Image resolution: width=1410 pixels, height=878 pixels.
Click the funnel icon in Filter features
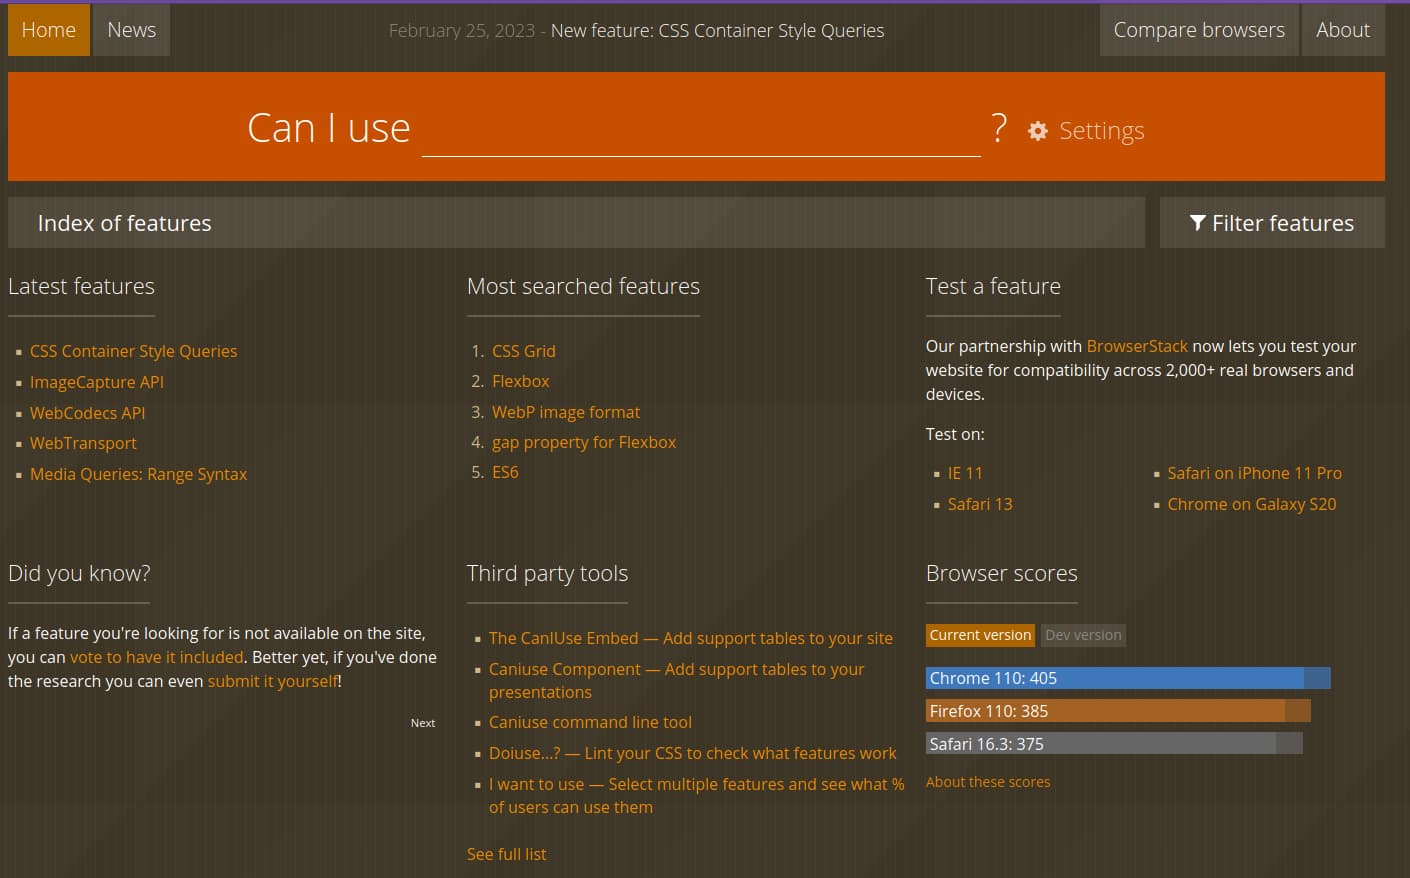1197,223
